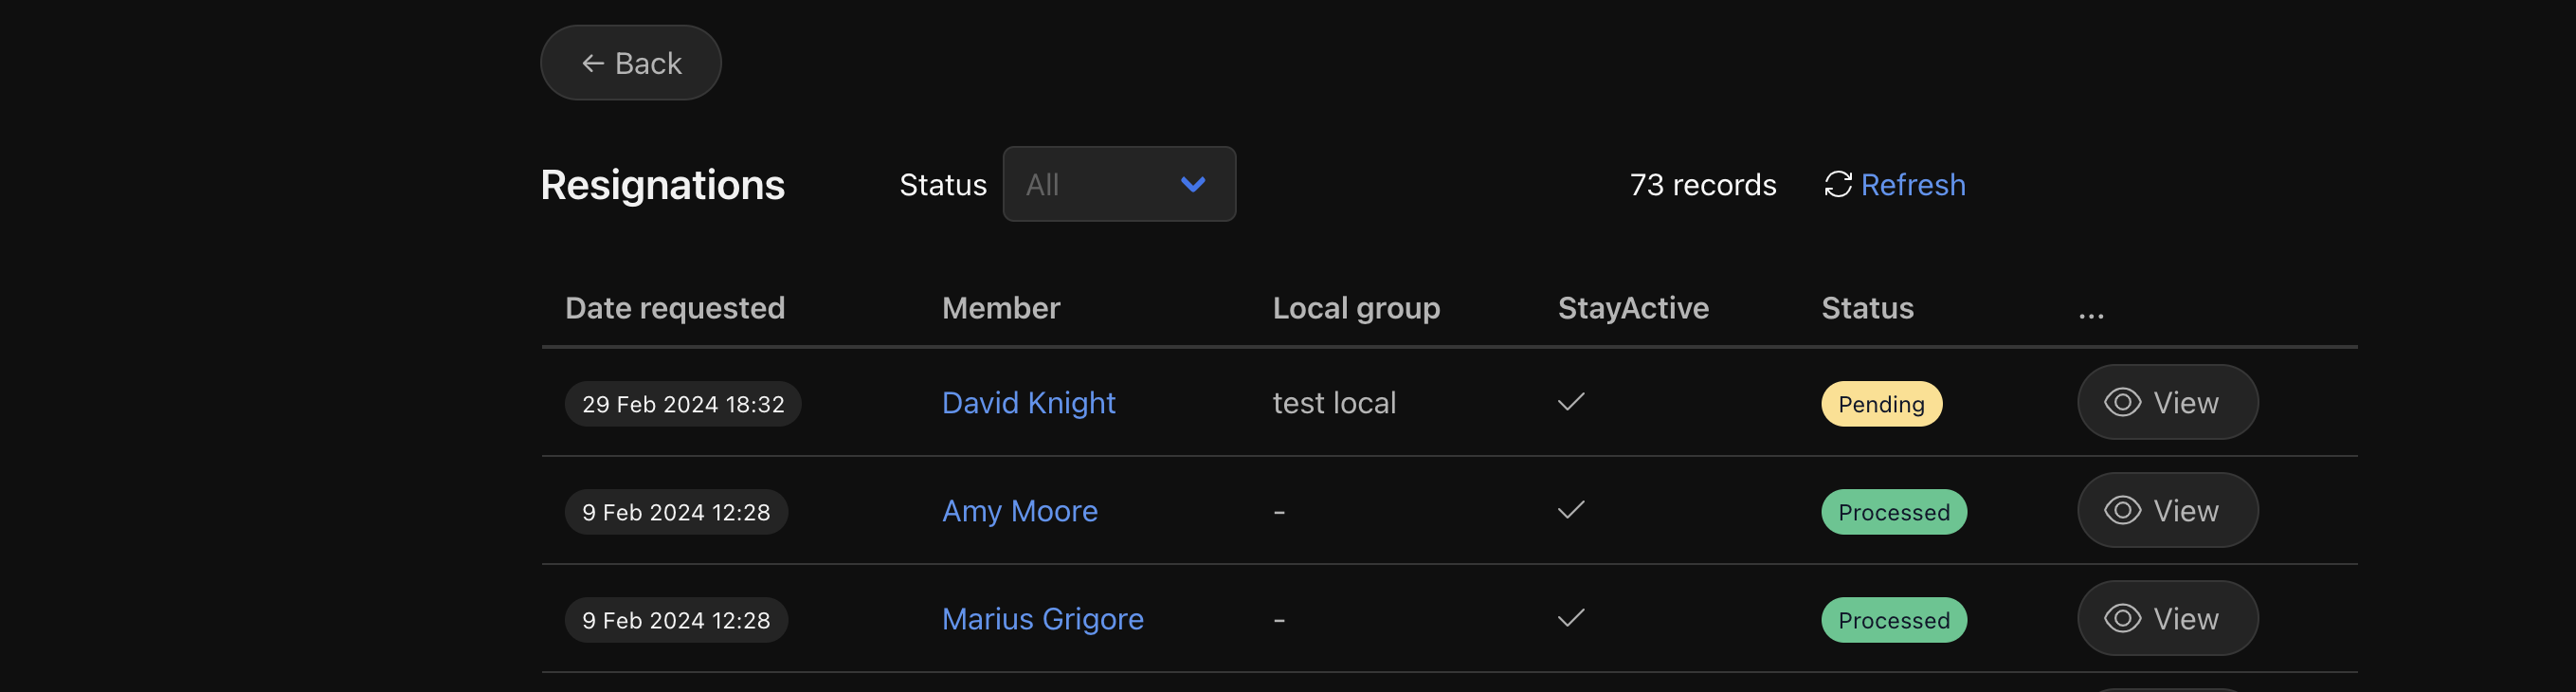Viewport: 2576px width, 692px height.
Task: Click green Processed badge for Amy Moore
Action: (1893, 512)
